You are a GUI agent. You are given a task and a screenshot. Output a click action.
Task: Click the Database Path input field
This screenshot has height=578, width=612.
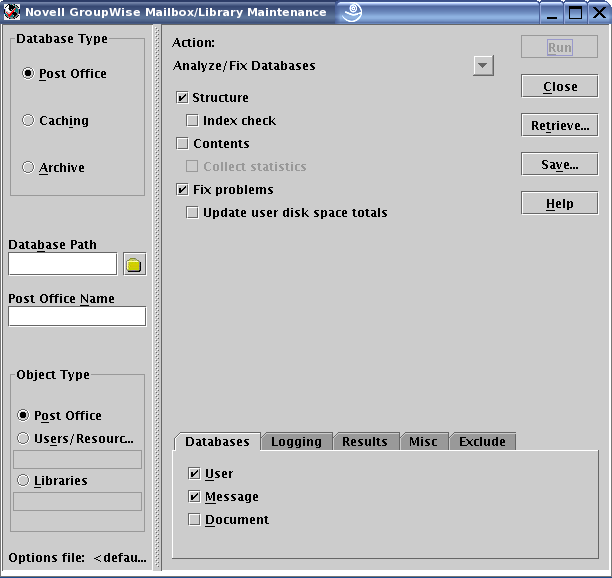(x=62, y=264)
